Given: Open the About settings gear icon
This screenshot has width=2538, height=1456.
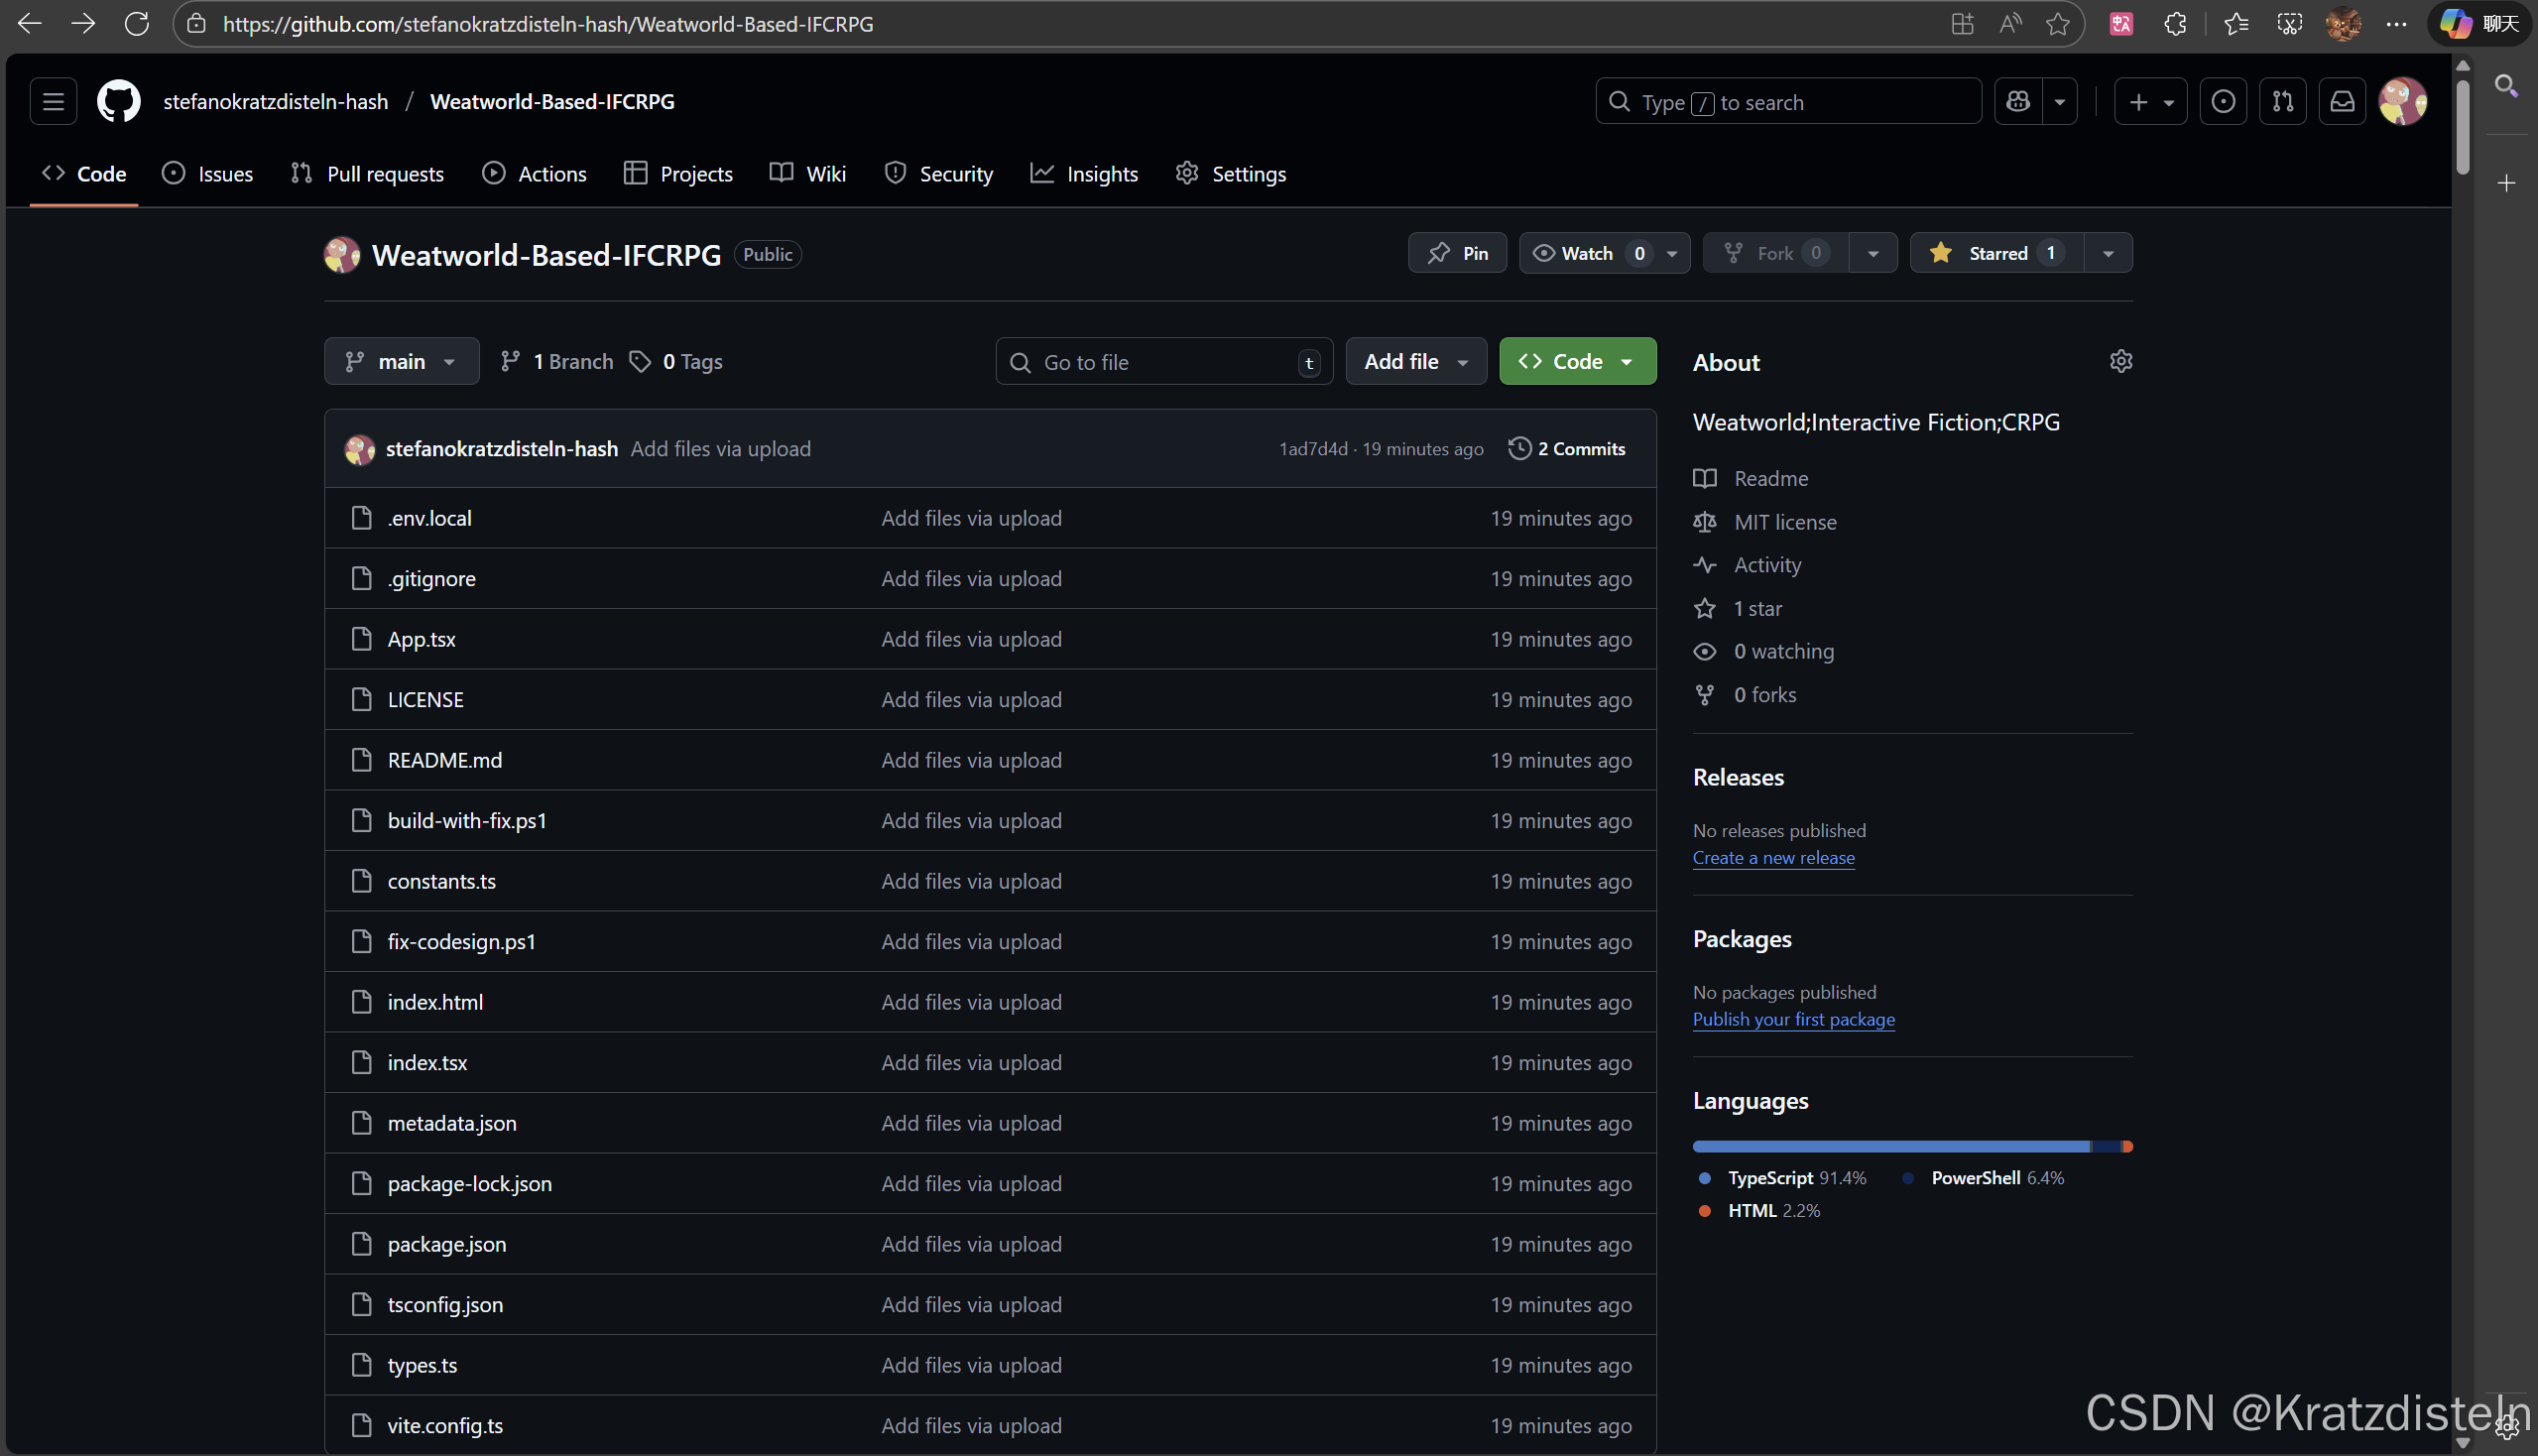Looking at the screenshot, I should 2120,361.
